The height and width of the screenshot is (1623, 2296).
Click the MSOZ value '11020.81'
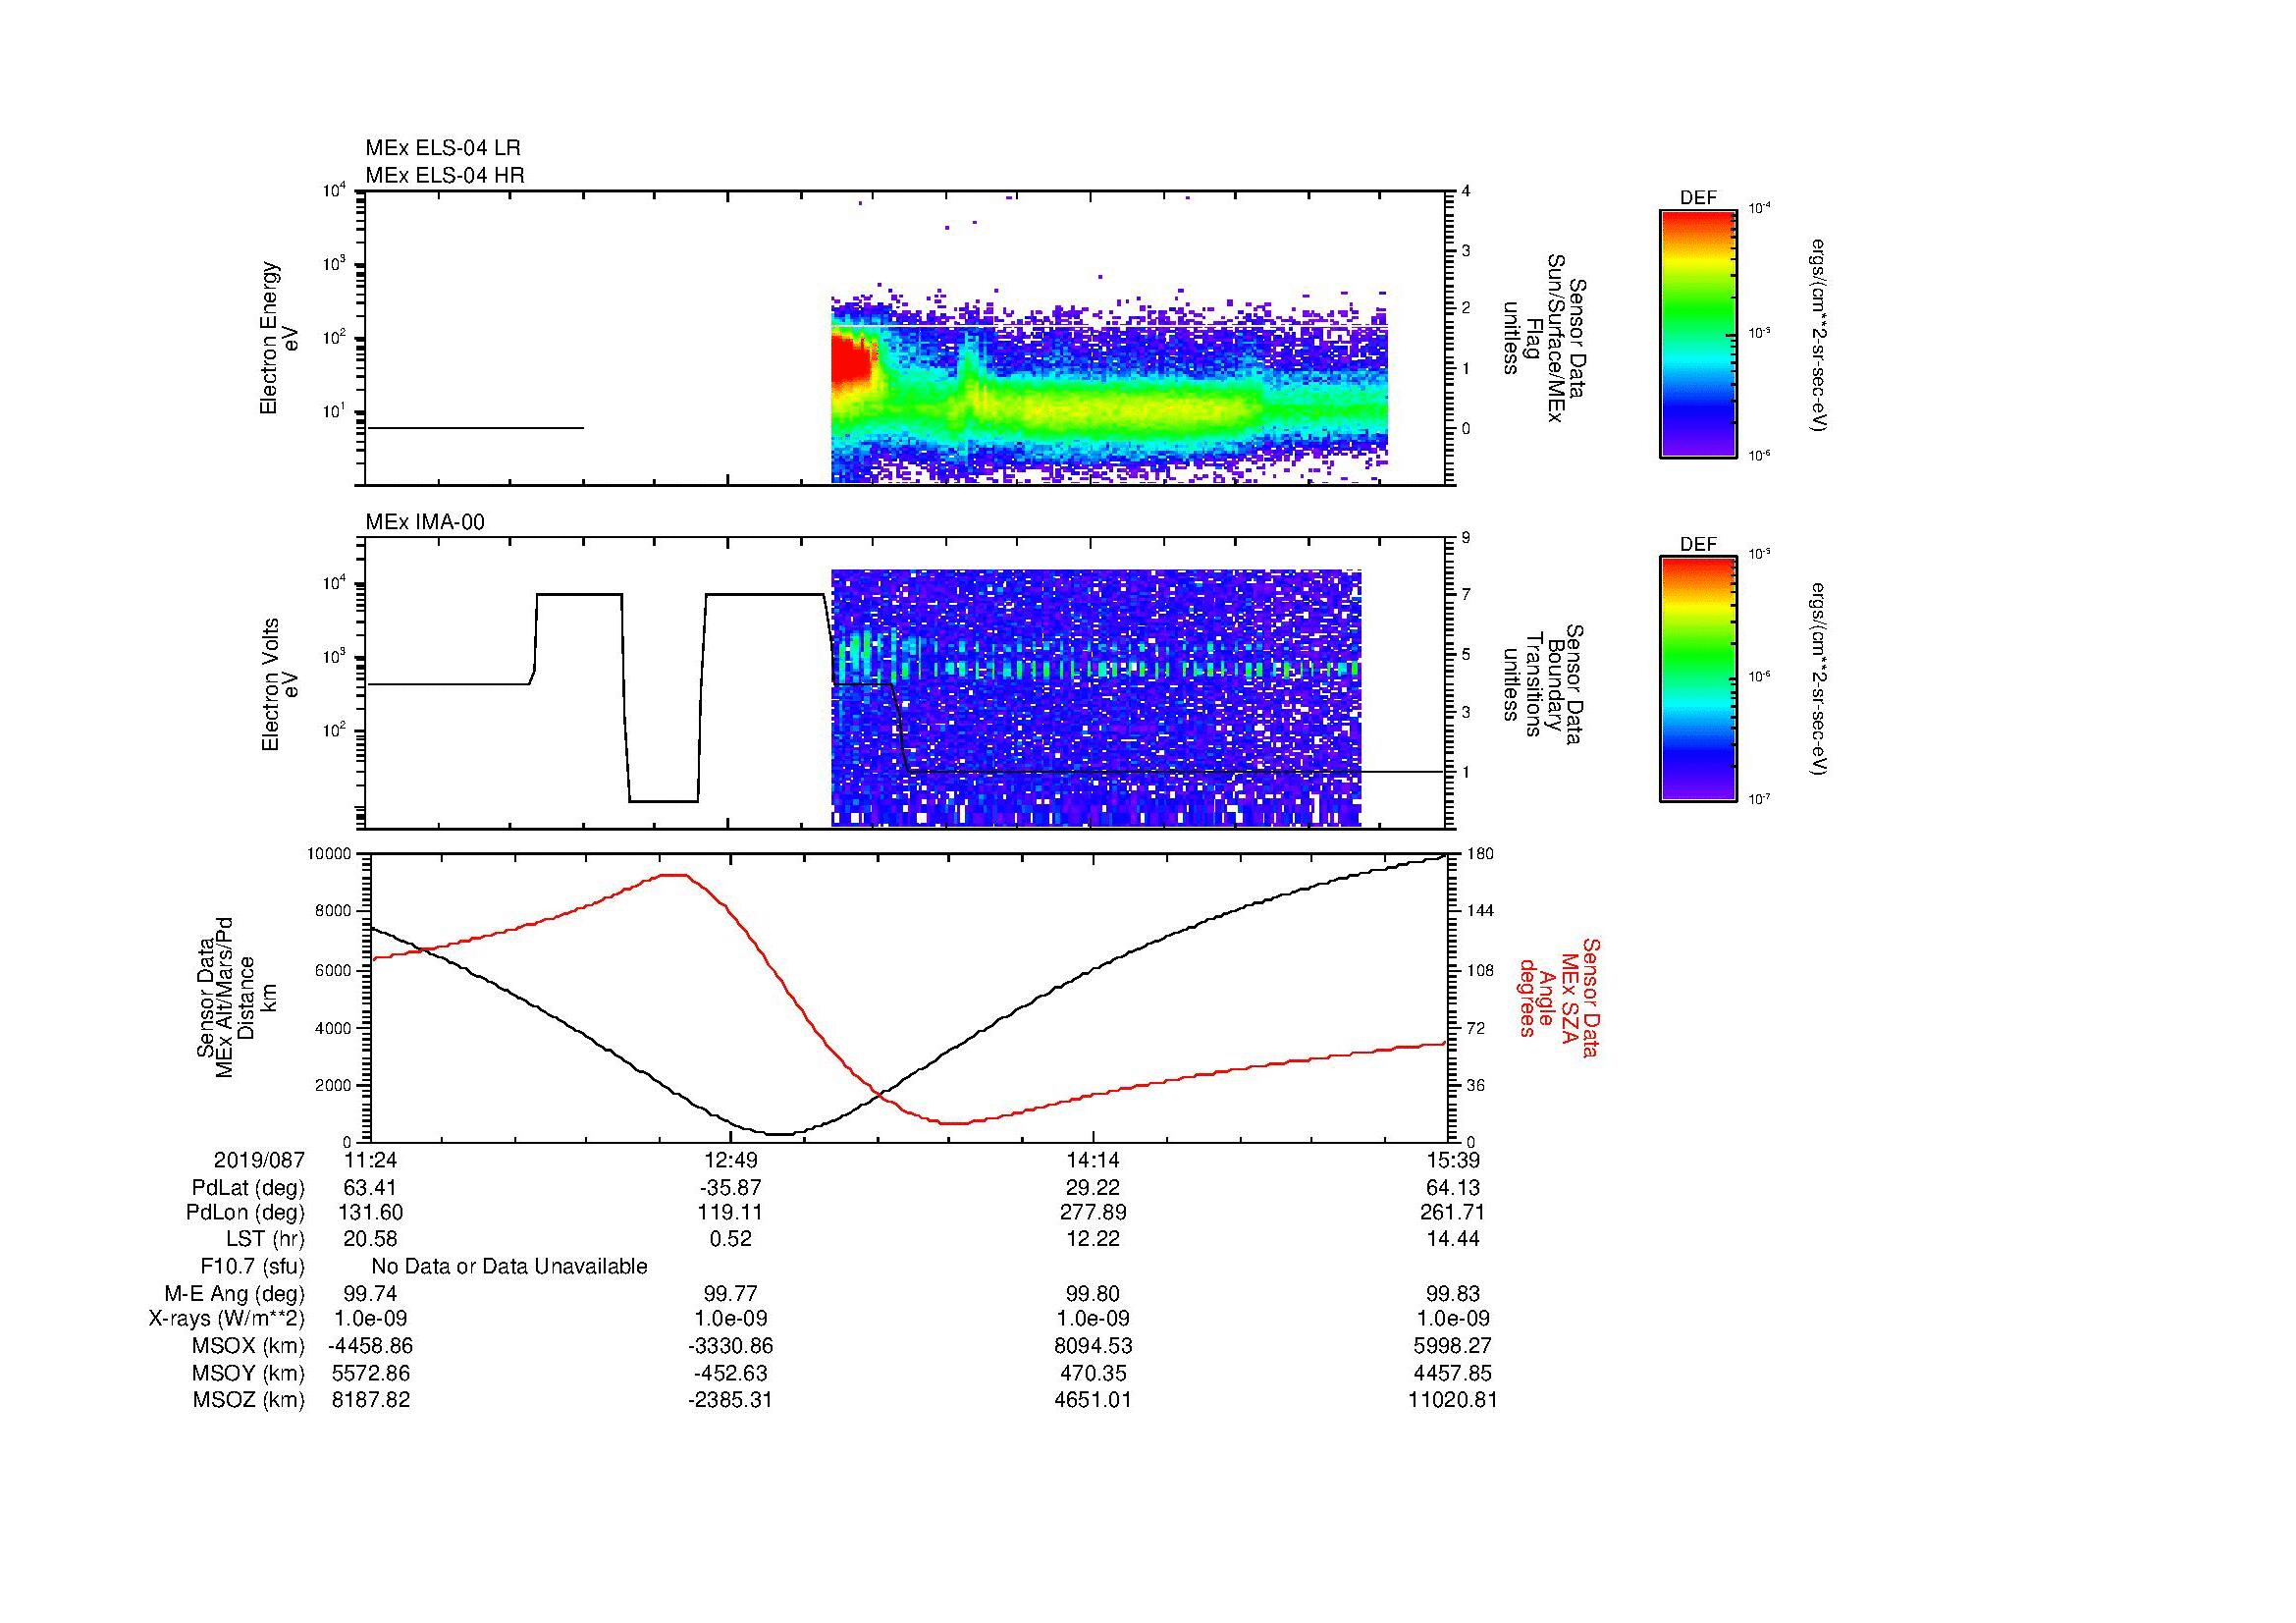click(x=1455, y=1400)
